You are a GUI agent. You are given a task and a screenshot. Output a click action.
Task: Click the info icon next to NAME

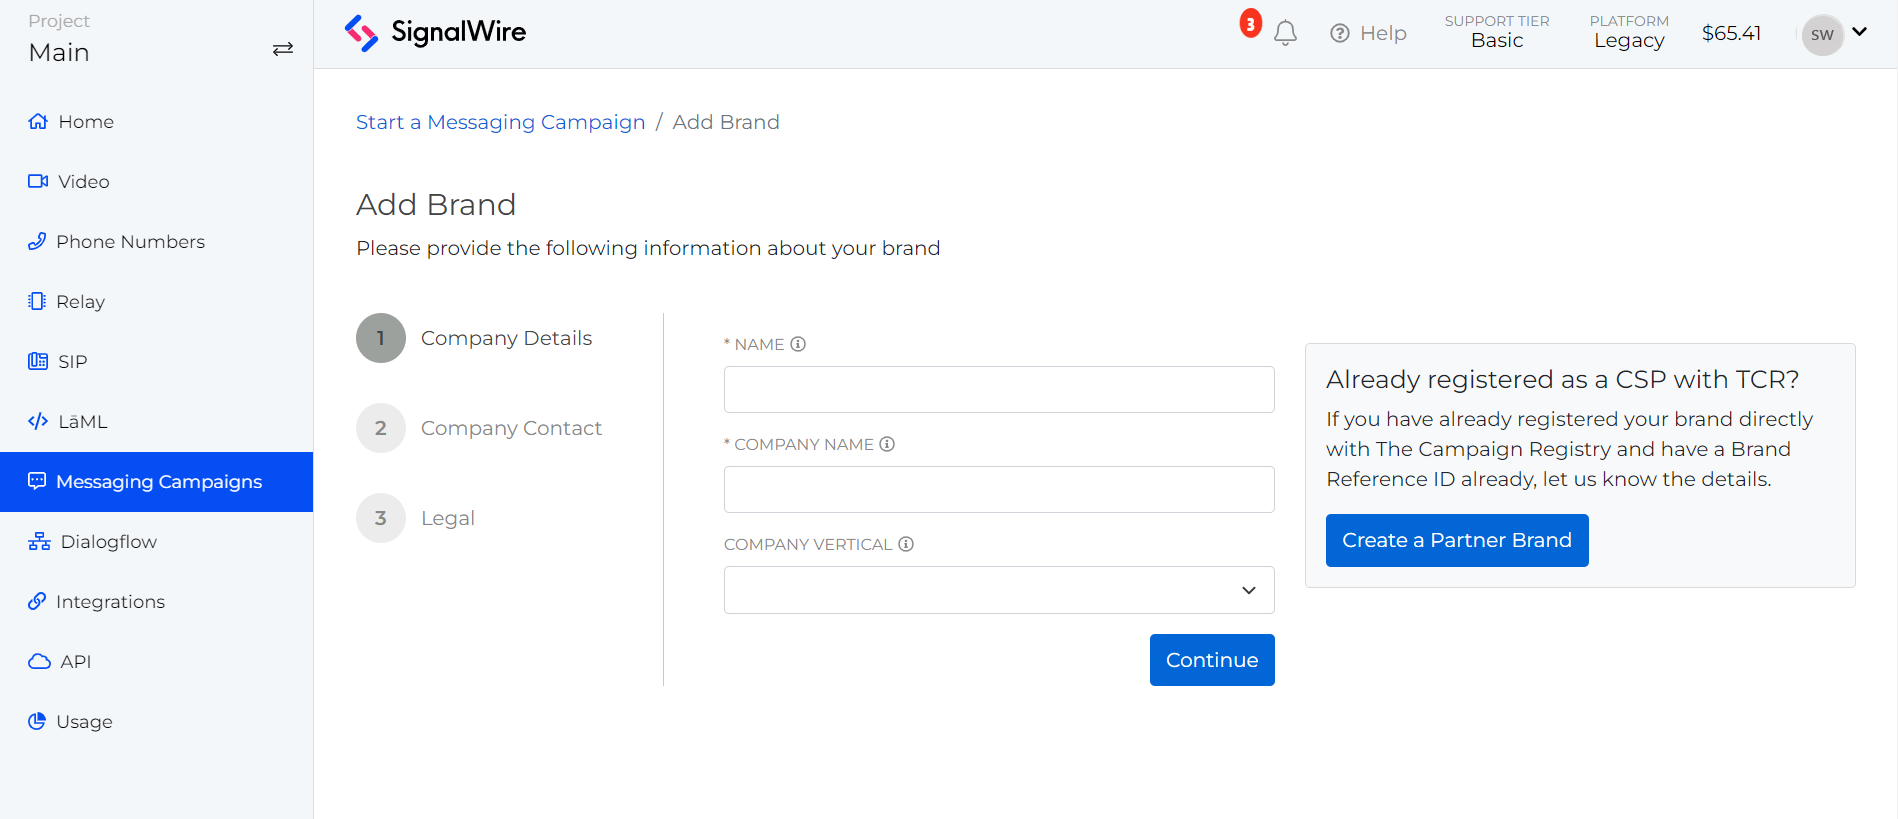click(798, 344)
